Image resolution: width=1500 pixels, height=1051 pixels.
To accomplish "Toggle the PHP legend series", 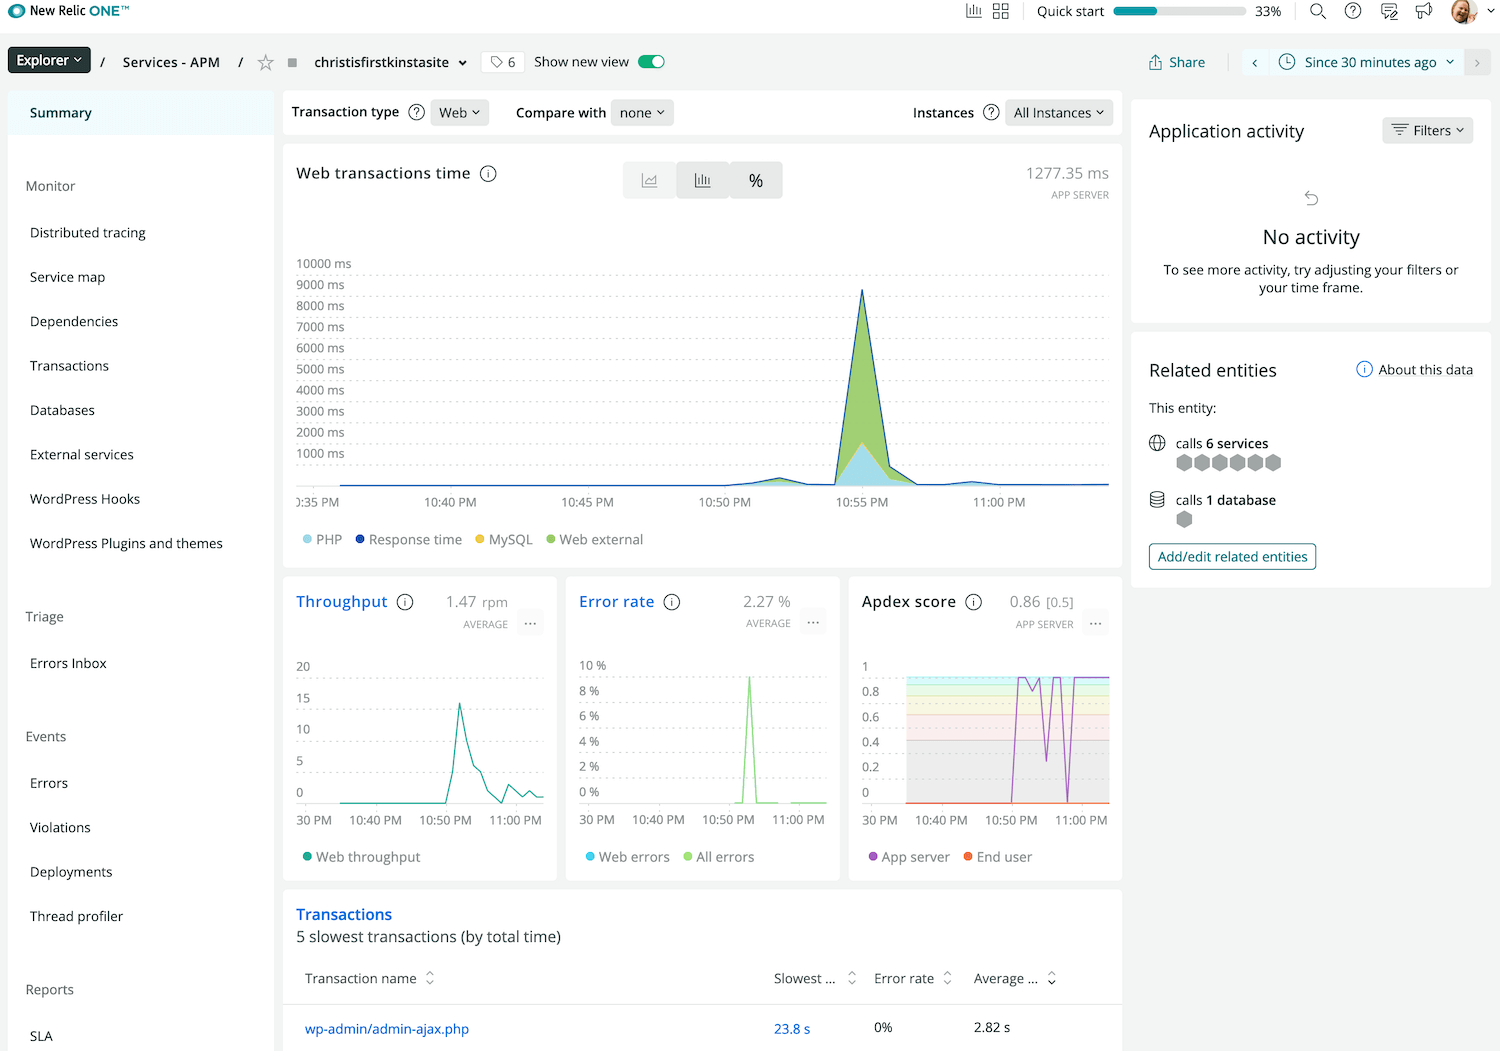I will [x=322, y=539].
